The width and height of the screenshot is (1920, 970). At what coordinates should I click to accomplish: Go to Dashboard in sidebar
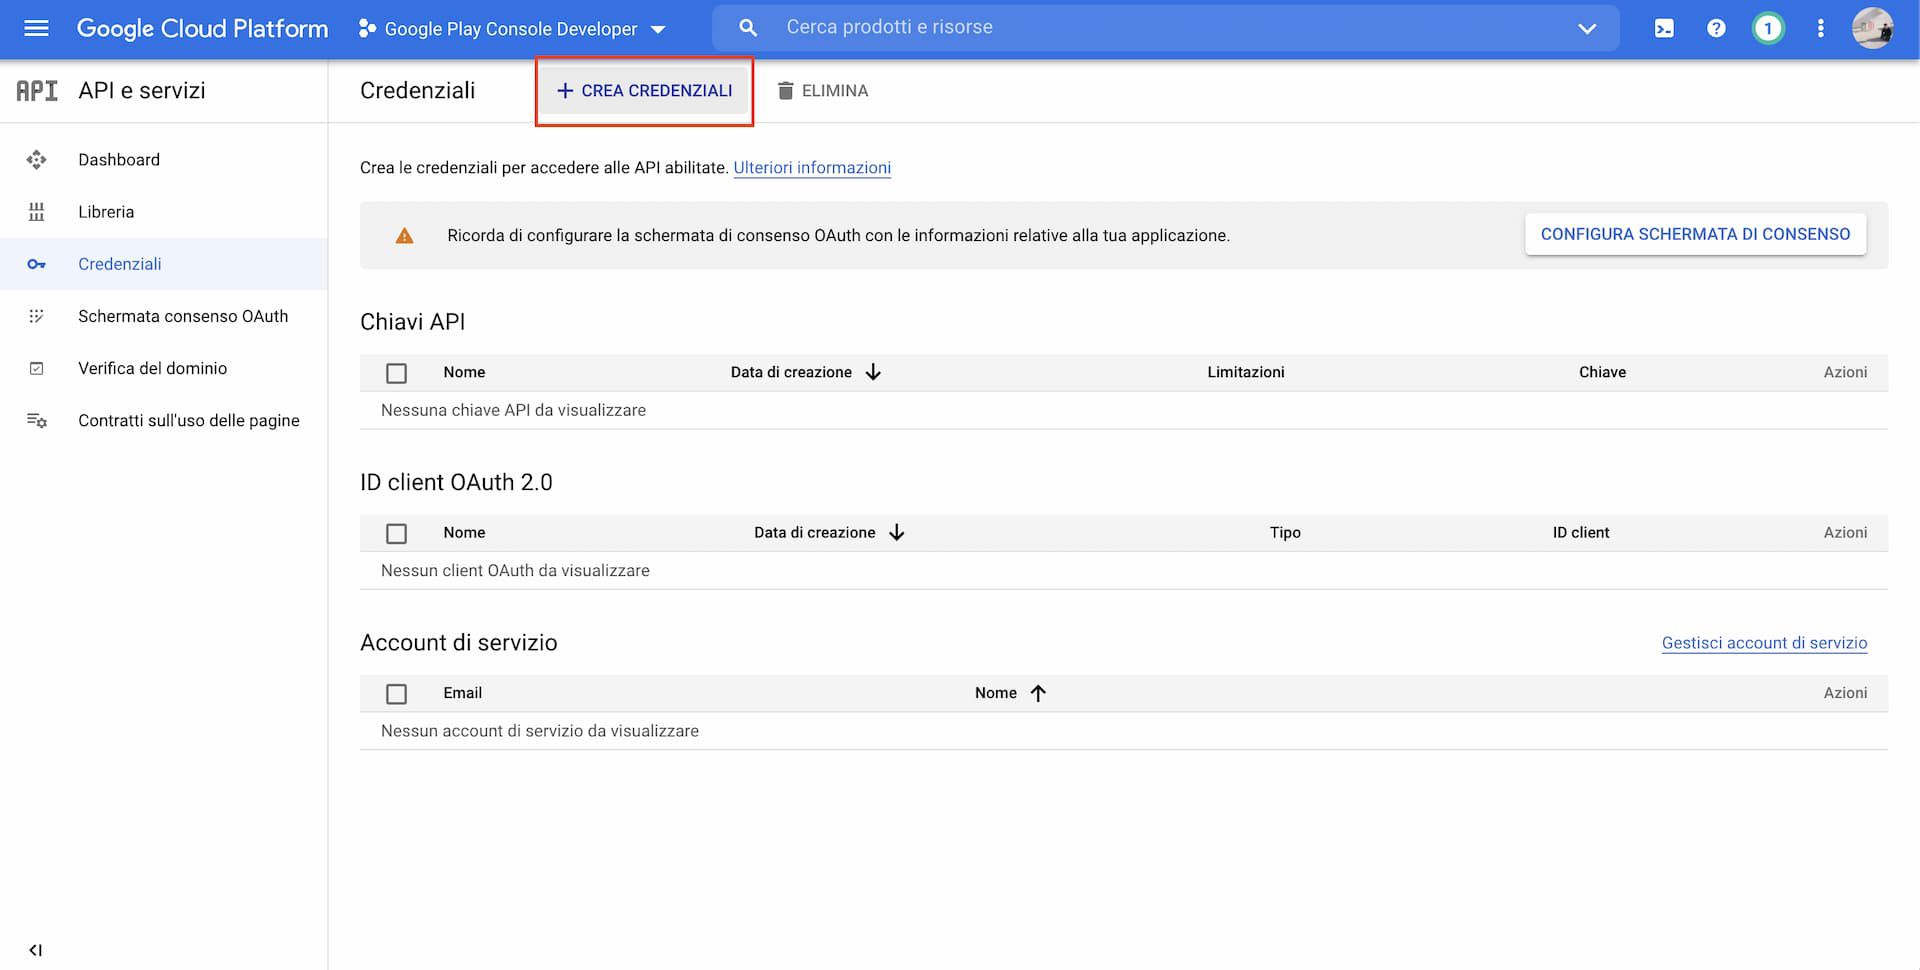[x=118, y=160]
